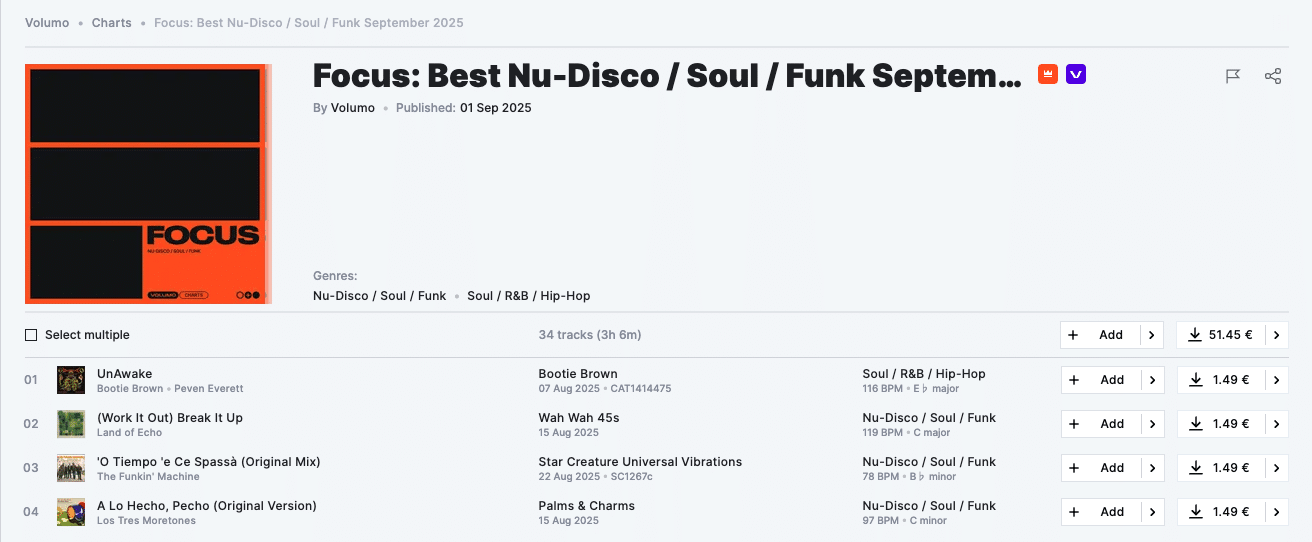Download entire chart for 51.45 €
The width and height of the screenshot is (1312, 542).
(1220, 335)
